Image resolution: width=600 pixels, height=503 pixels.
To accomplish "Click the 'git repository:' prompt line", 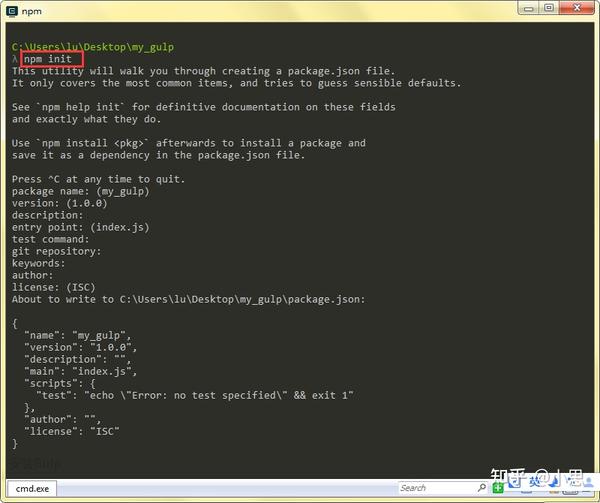I will point(56,251).
